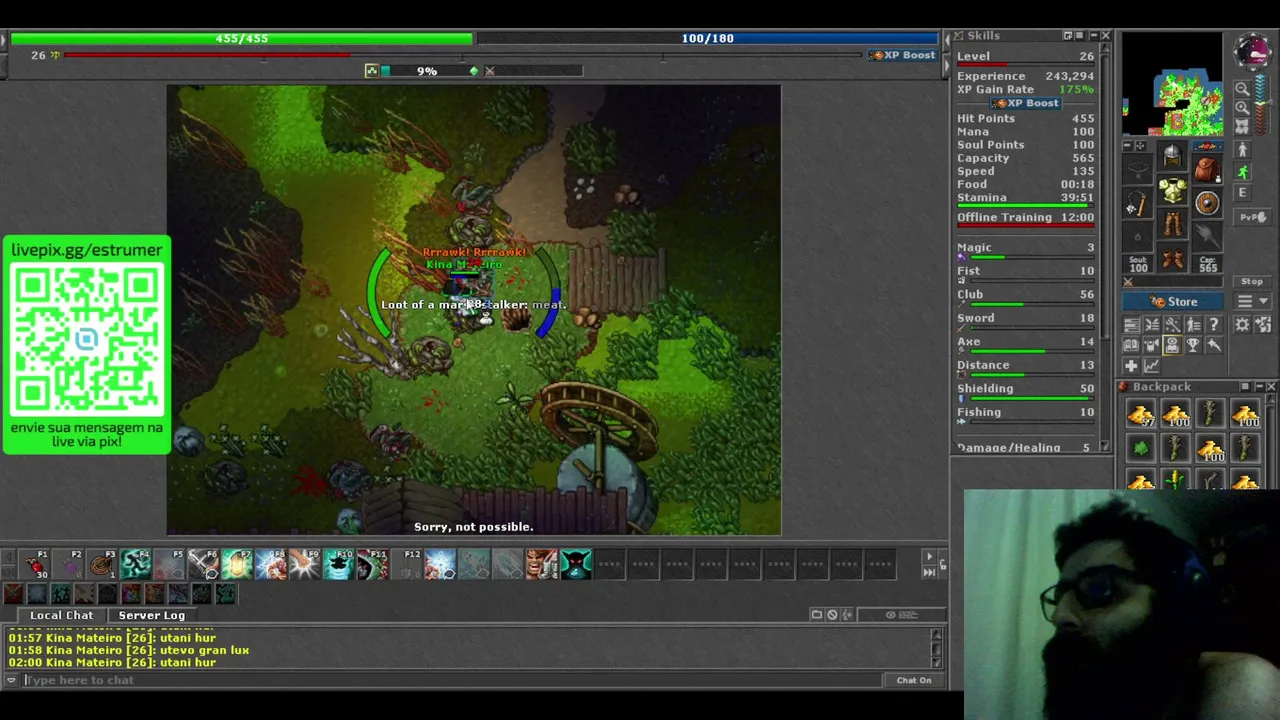
Task: Cast the F4 running-figure haste spell
Action: point(136,565)
